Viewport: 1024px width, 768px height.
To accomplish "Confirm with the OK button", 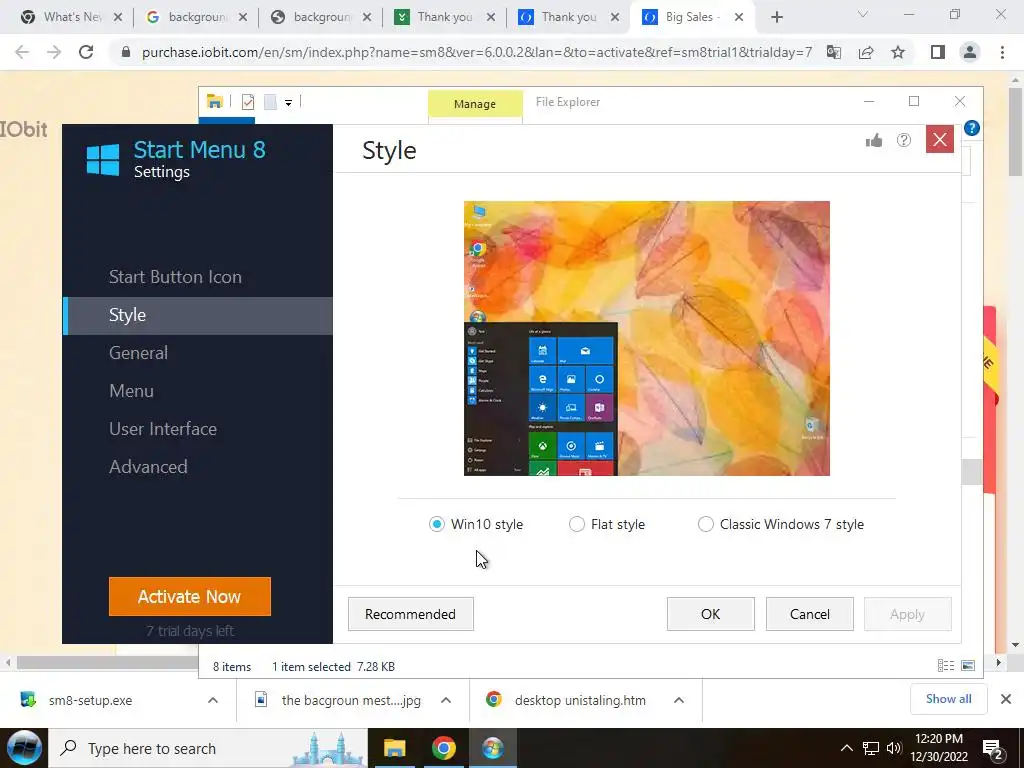I will (711, 615).
